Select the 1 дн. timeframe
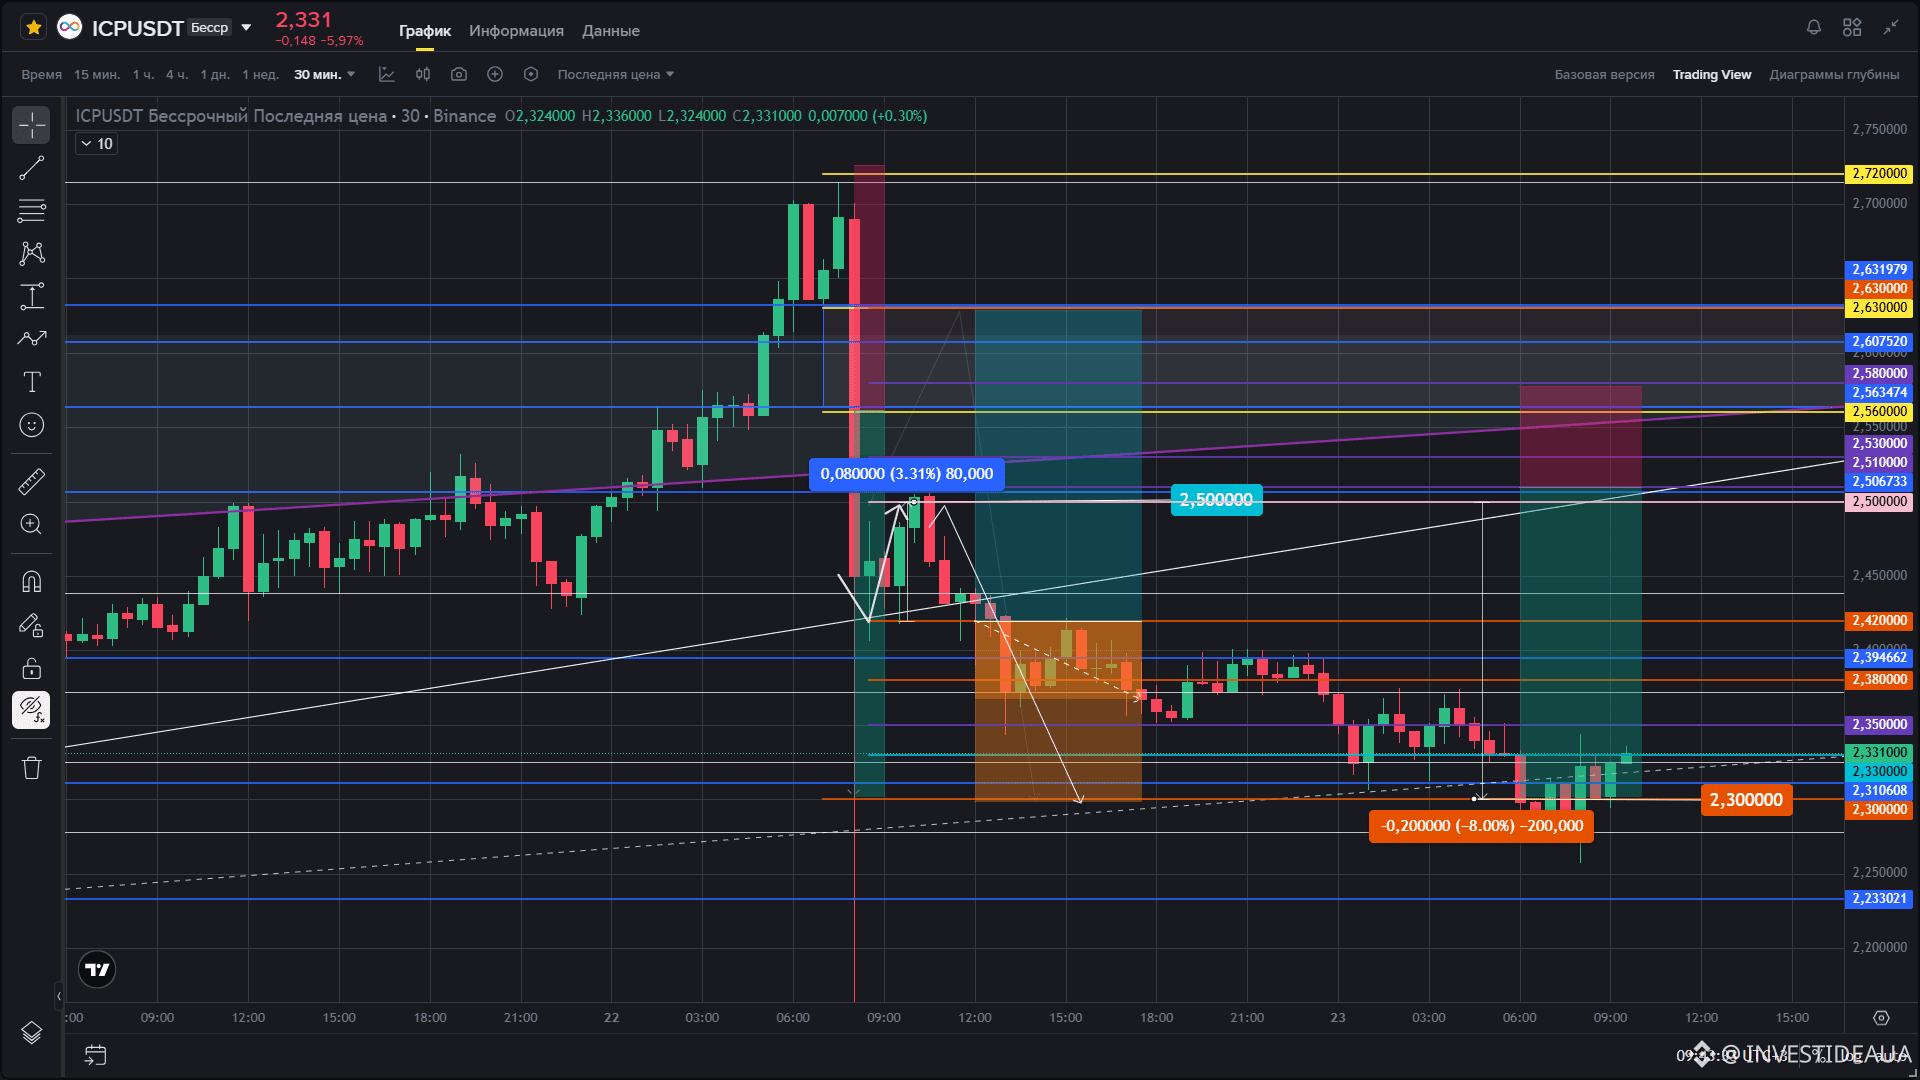1920x1080 pixels. tap(215, 75)
